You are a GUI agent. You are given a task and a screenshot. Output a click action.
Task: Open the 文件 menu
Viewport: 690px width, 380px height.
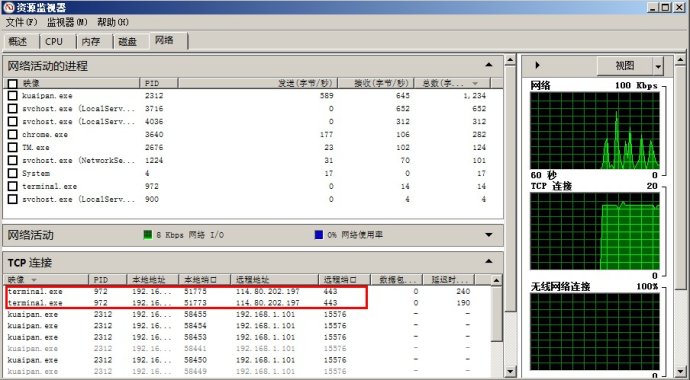[21, 22]
